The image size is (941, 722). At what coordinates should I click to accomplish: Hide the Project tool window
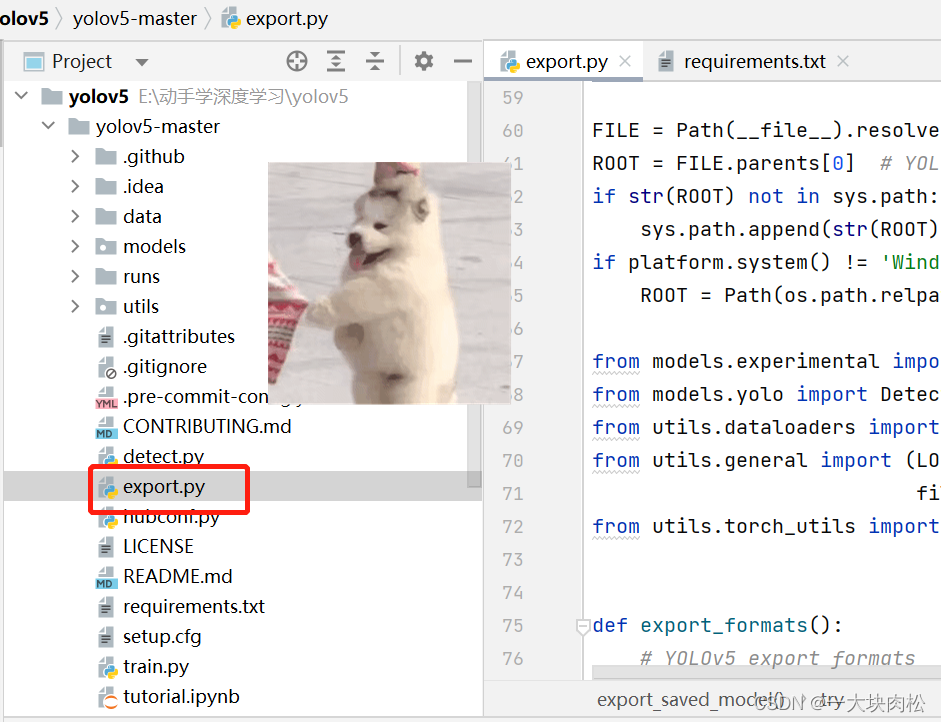[x=463, y=61]
